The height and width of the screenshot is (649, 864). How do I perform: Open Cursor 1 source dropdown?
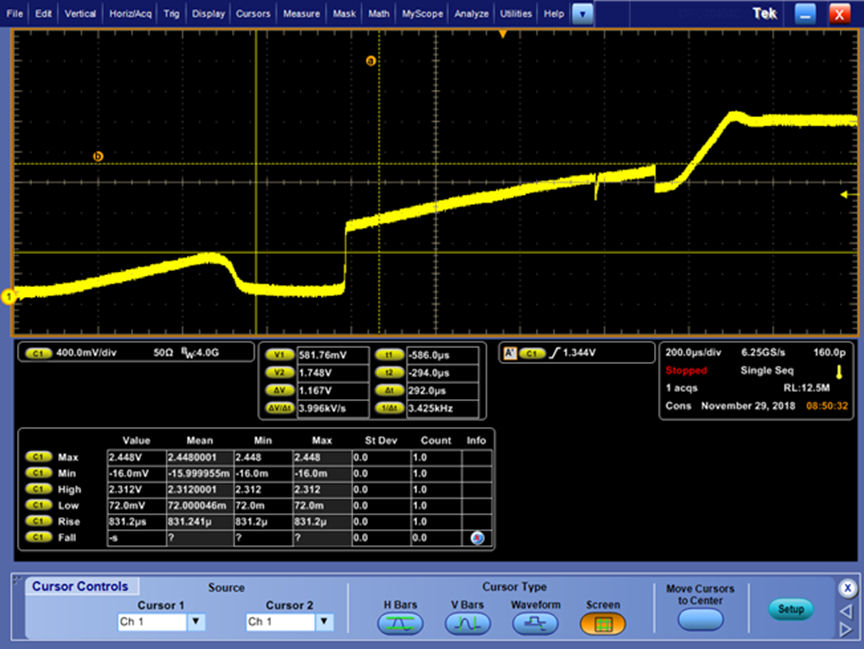[196, 621]
